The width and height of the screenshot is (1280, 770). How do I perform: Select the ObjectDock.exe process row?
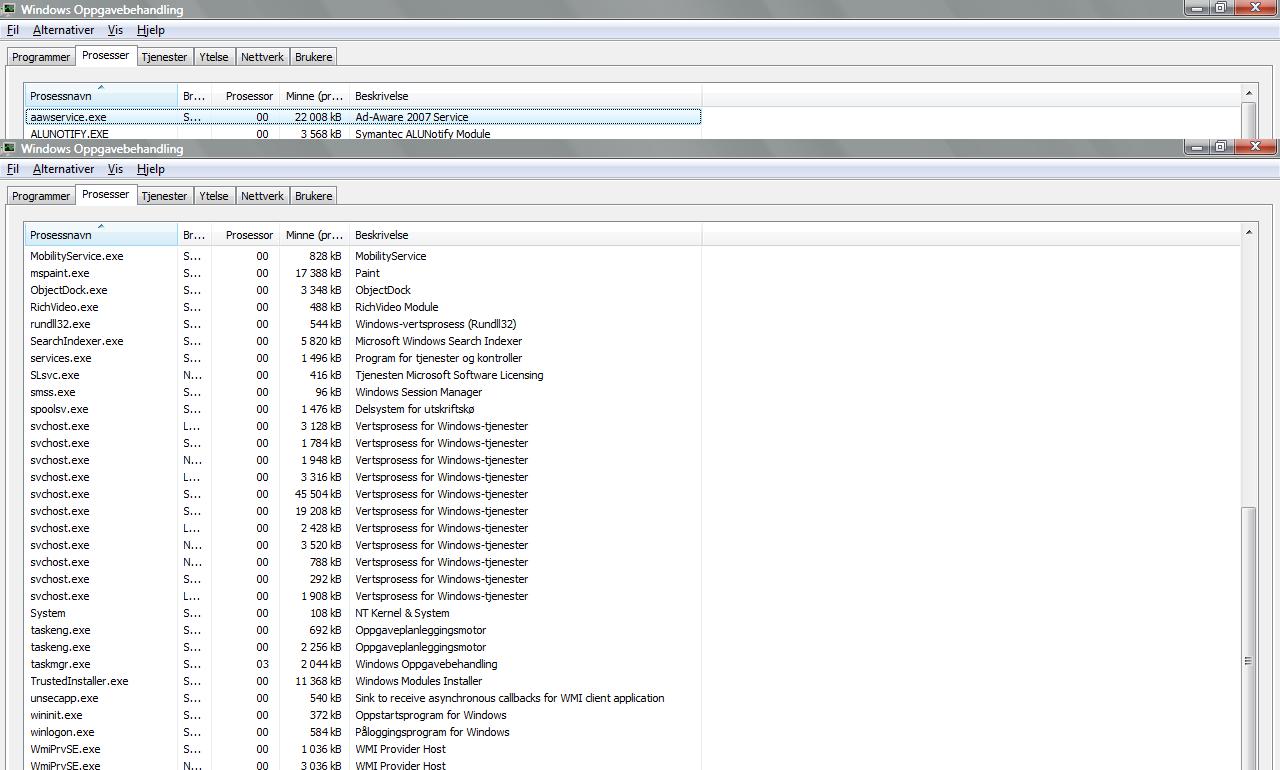point(363,290)
